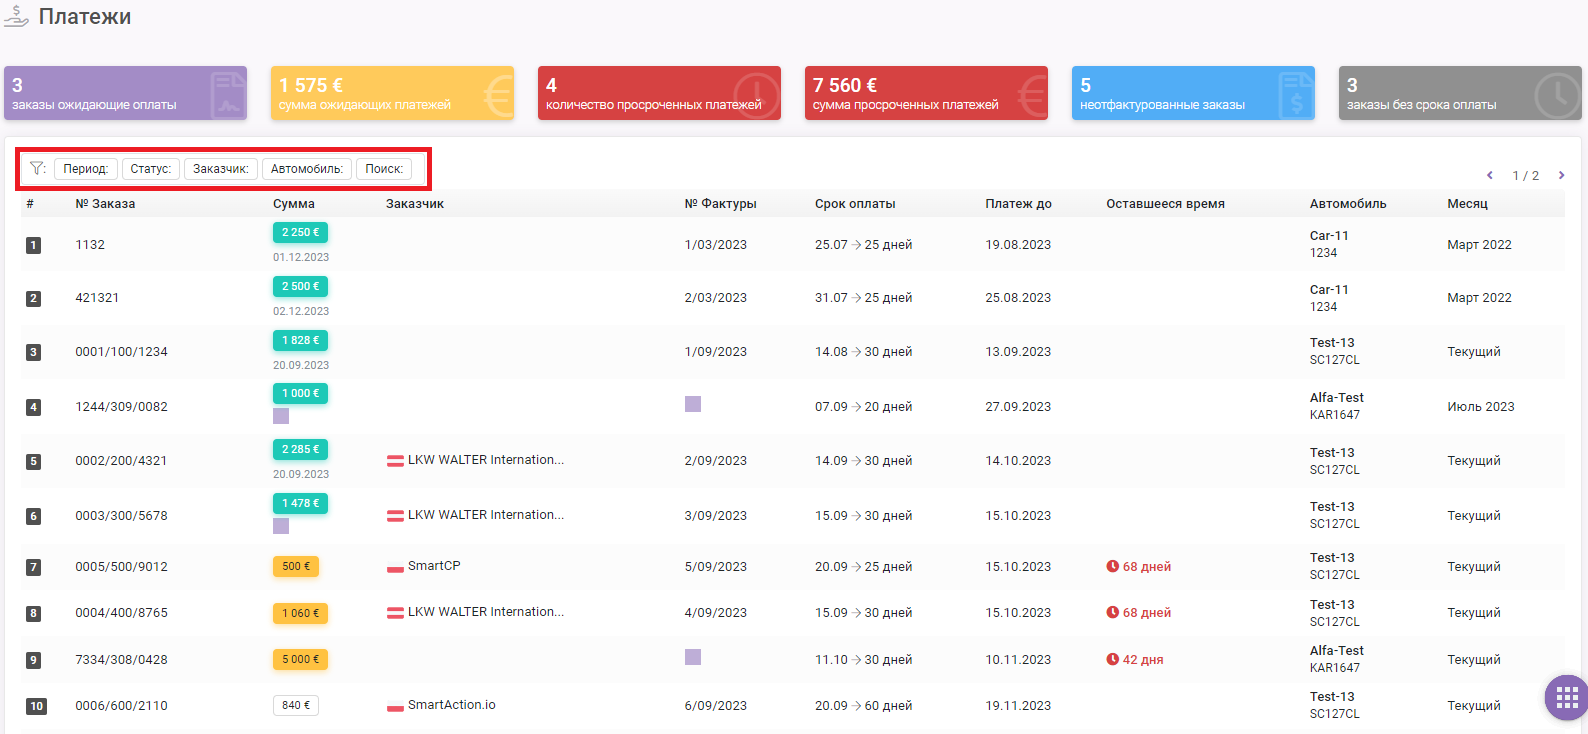Click invoice icon on unfactured orders card
The height and width of the screenshot is (734, 1588).
[1295, 94]
